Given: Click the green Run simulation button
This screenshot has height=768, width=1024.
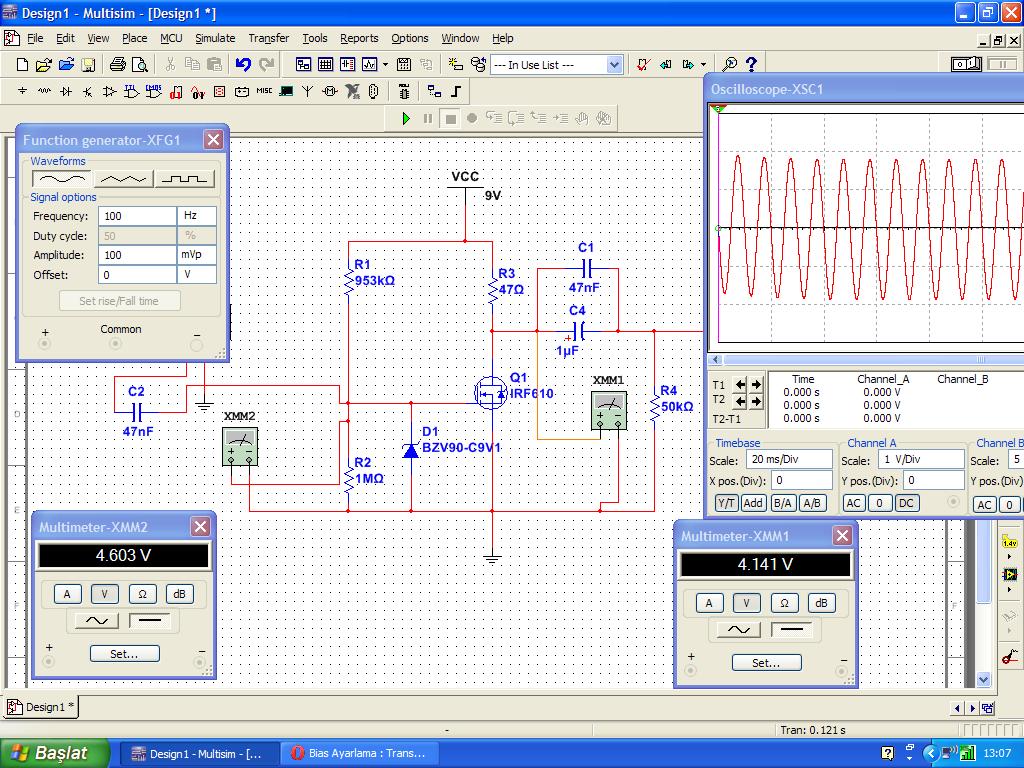Looking at the screenshot, I should 406,118.
